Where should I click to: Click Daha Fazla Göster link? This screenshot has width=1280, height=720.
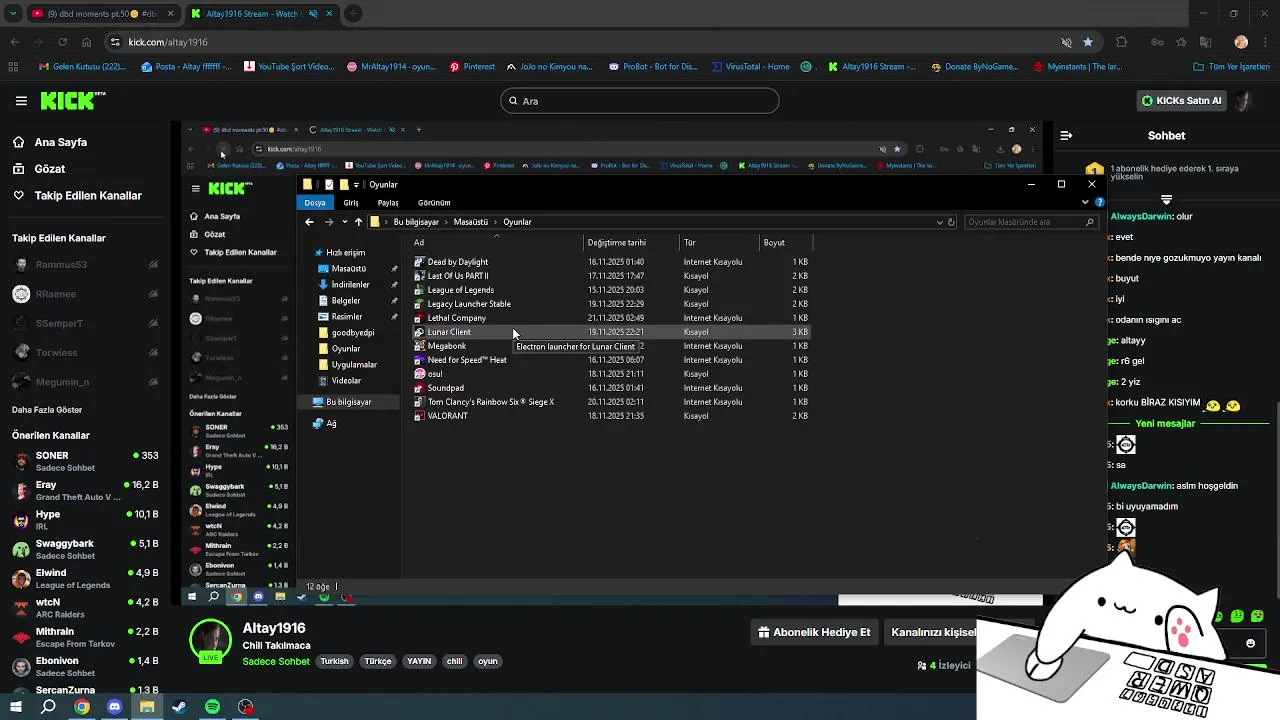pyautogui.click(x=47, y=410)
